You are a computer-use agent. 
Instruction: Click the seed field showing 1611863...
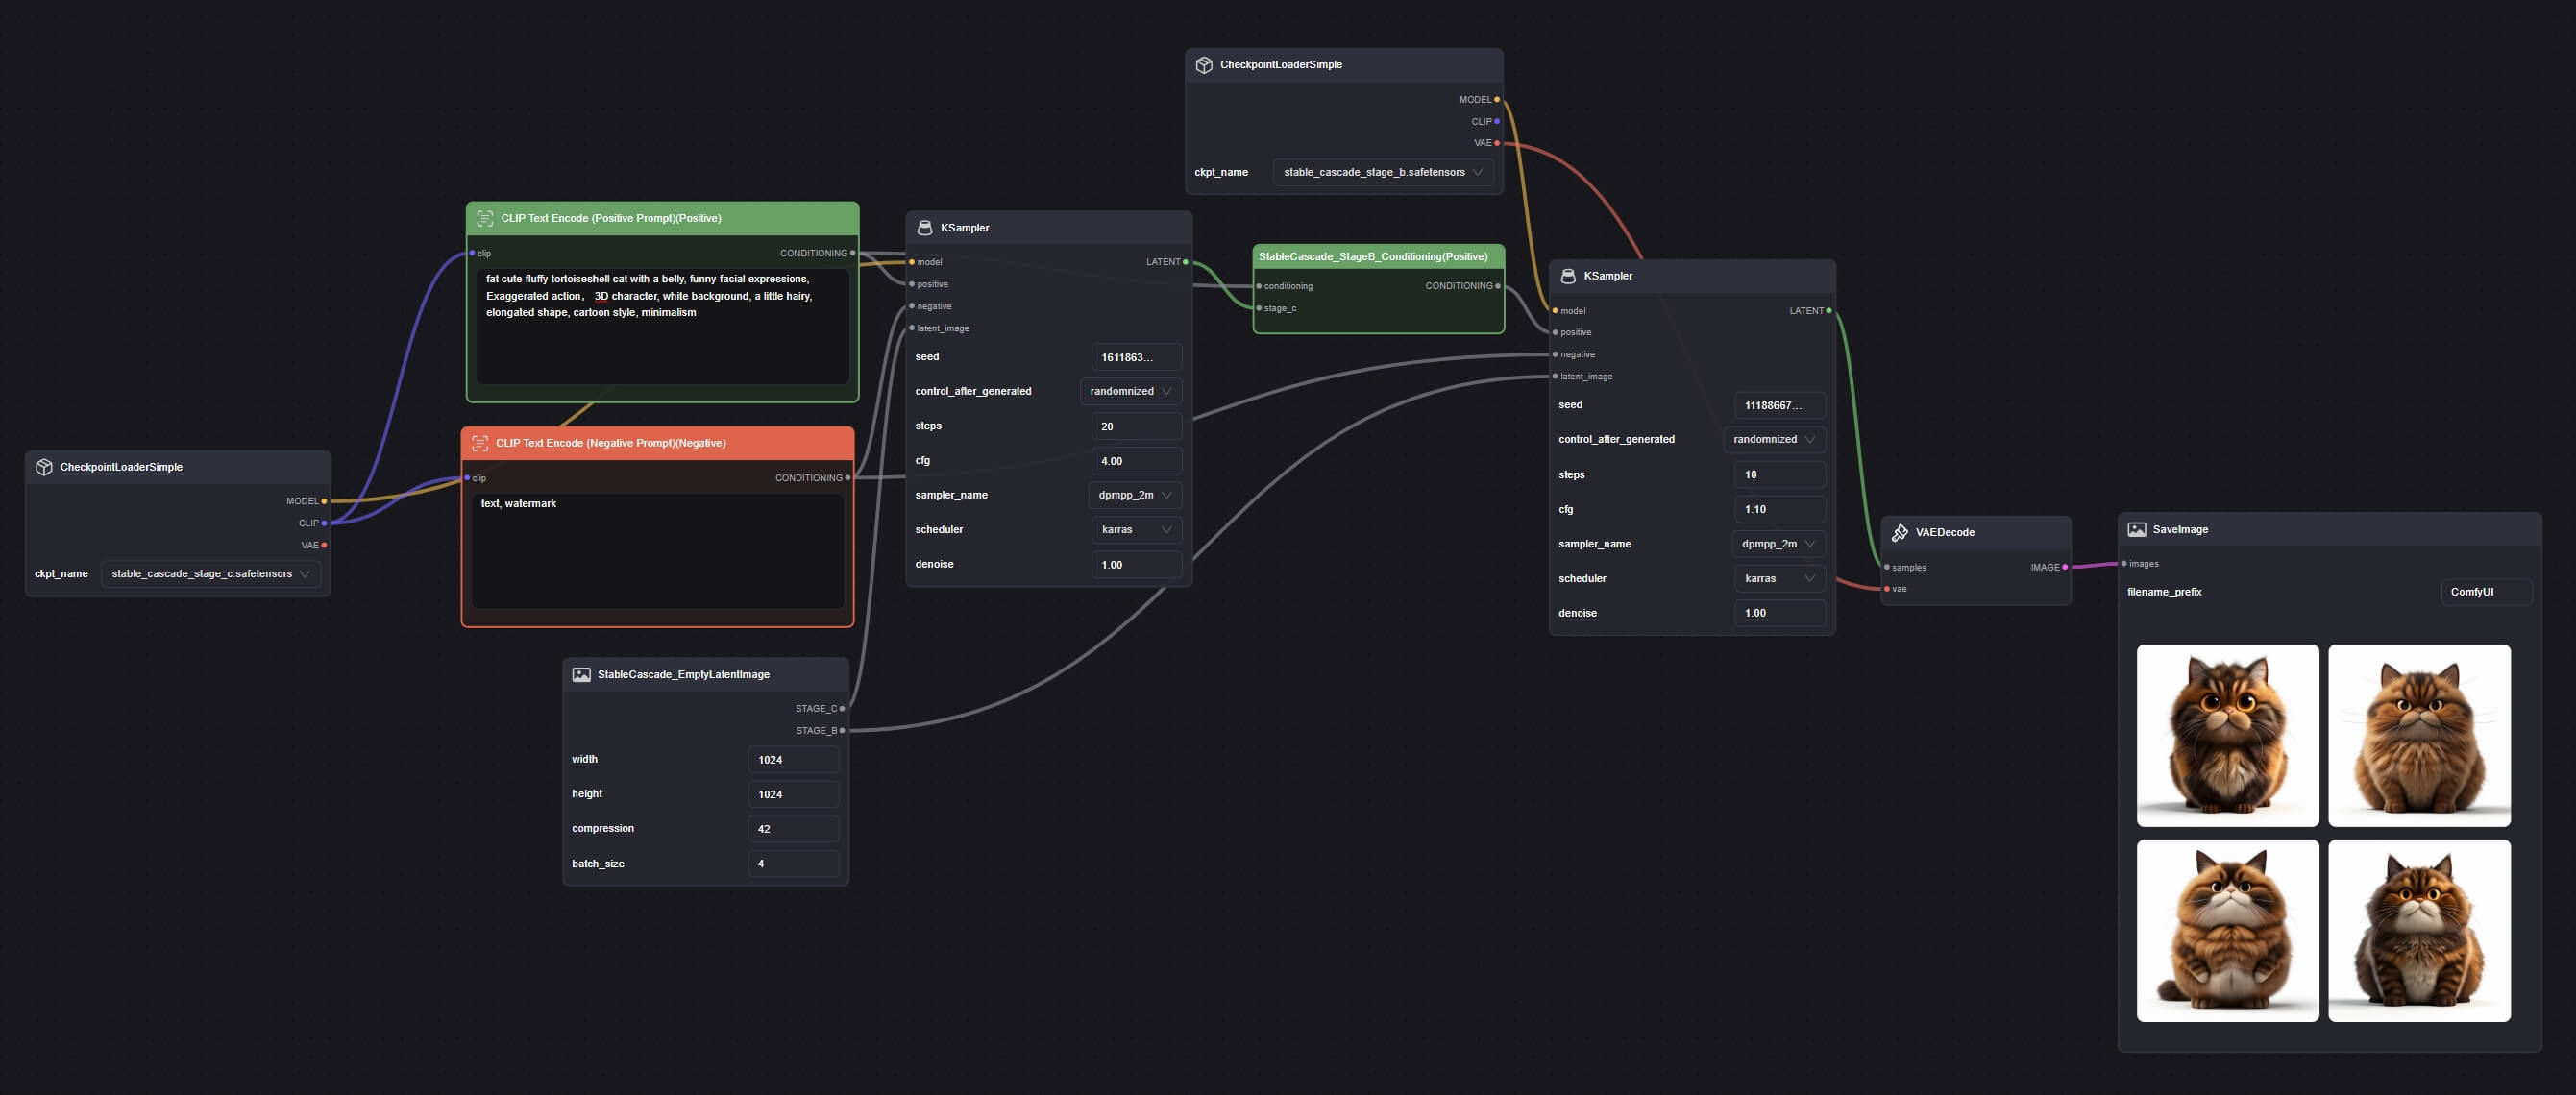point(1137,357)
